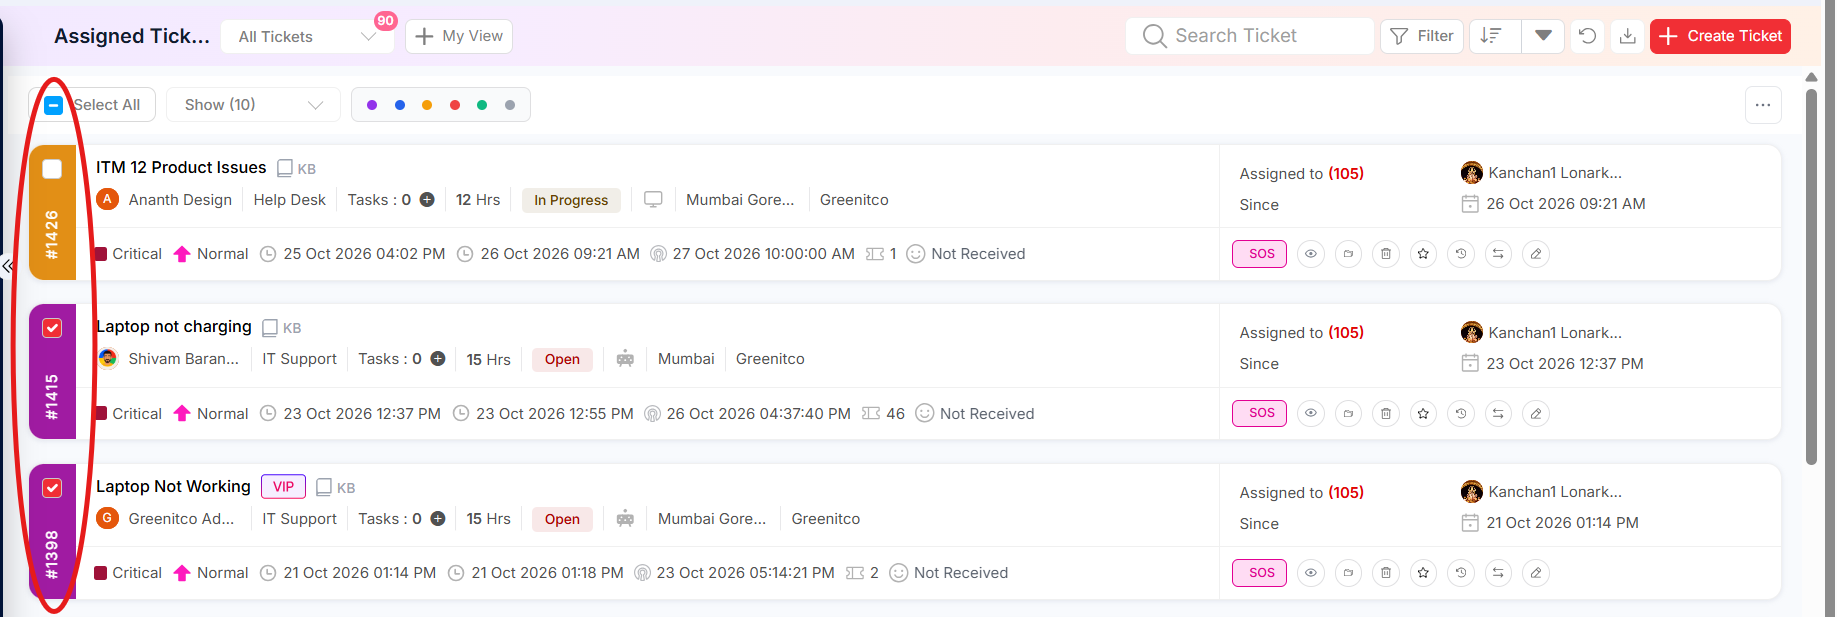Screen dimensions: 1837x617
Task: Click In Progress status badge
Action: pos(571,200)
